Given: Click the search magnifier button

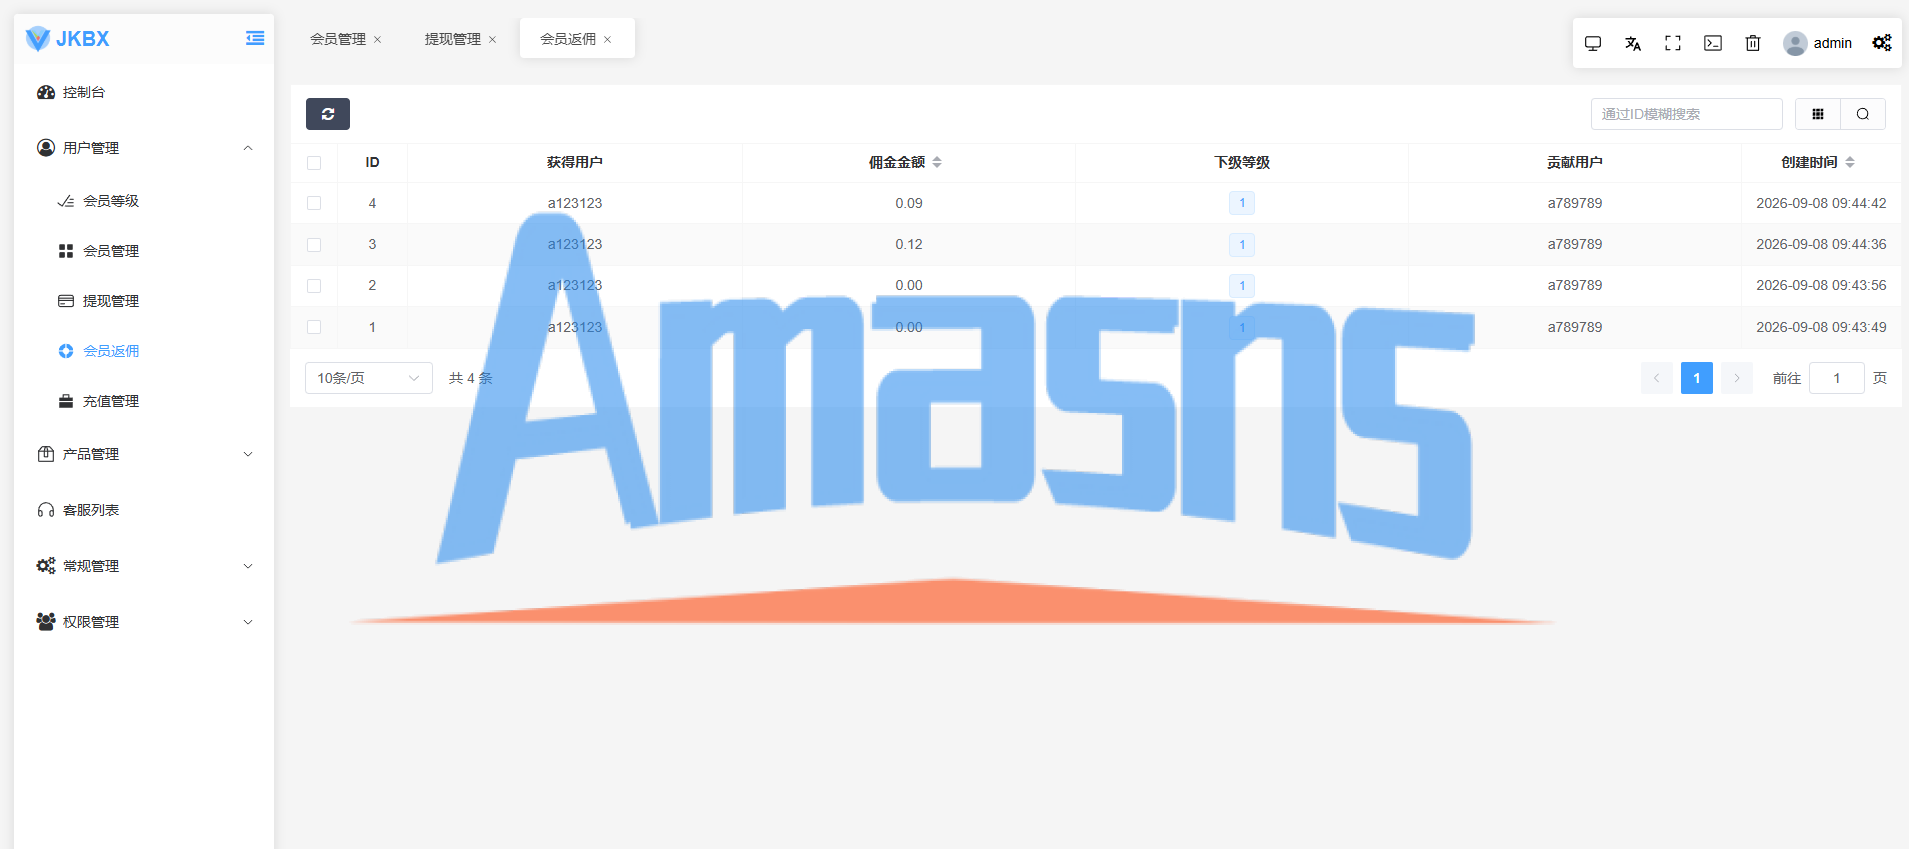Looking at the screenshot, I should (x=1863, y=114).
